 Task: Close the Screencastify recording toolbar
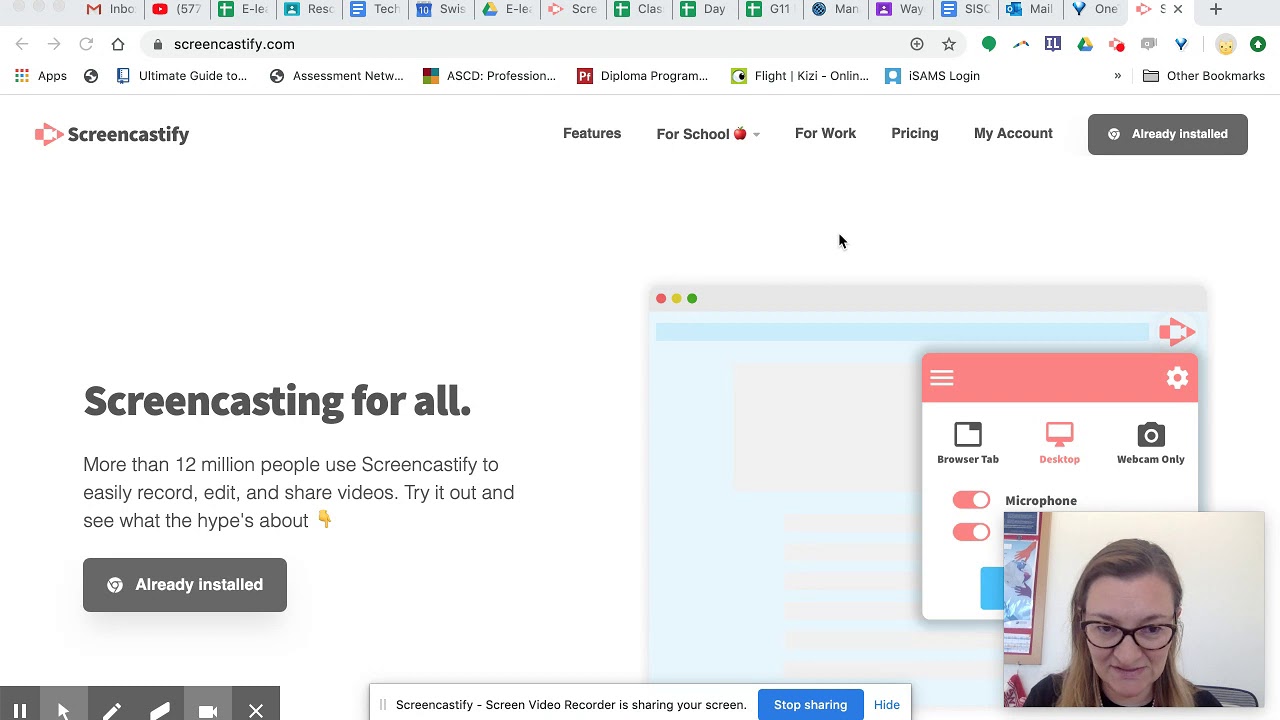click(x=256, y=711)
